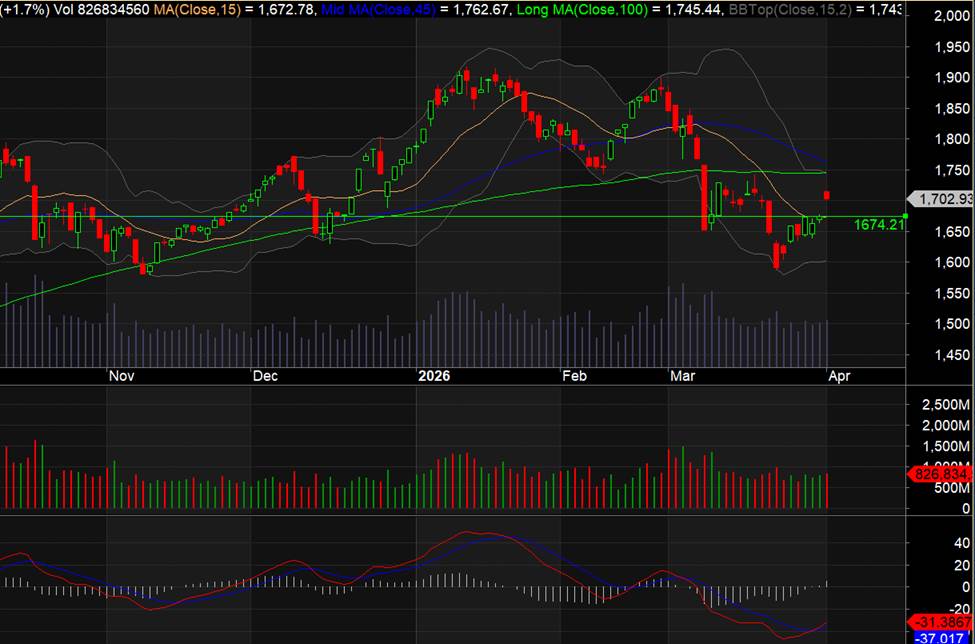
Task: Click the 1,850 price axis label
Action: pos(951,109)
